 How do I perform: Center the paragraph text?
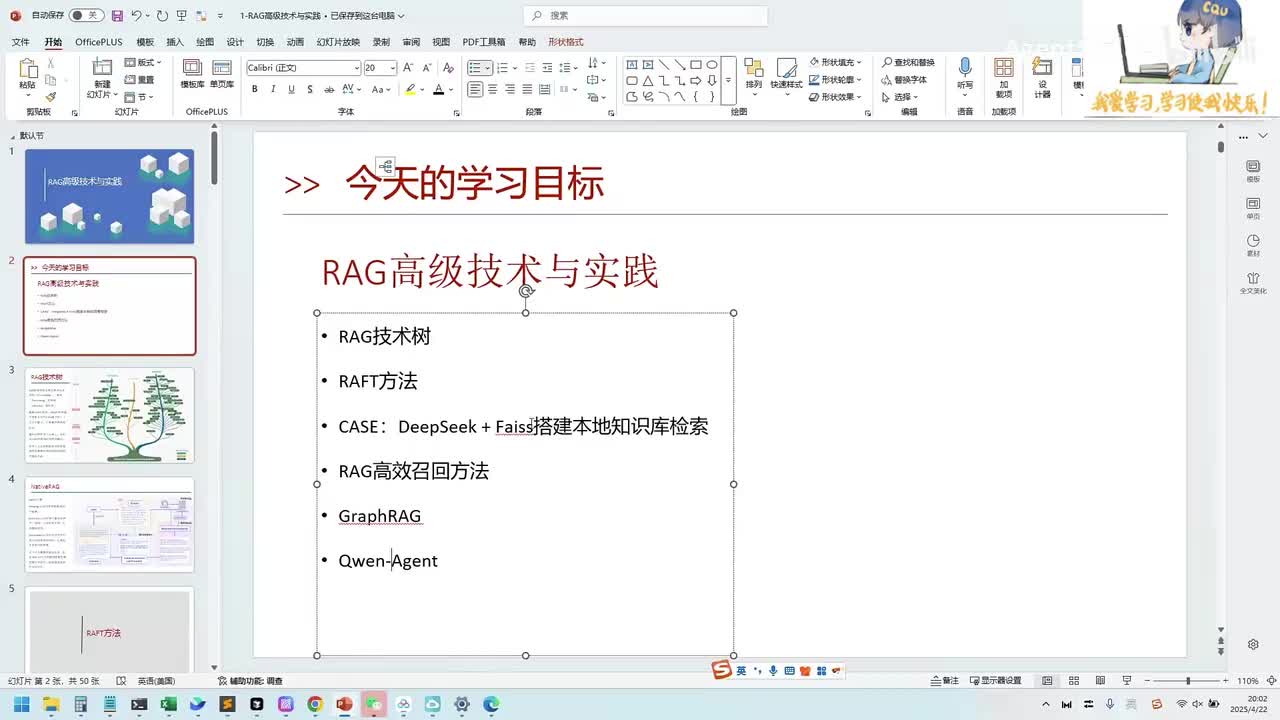pos(492,89)
